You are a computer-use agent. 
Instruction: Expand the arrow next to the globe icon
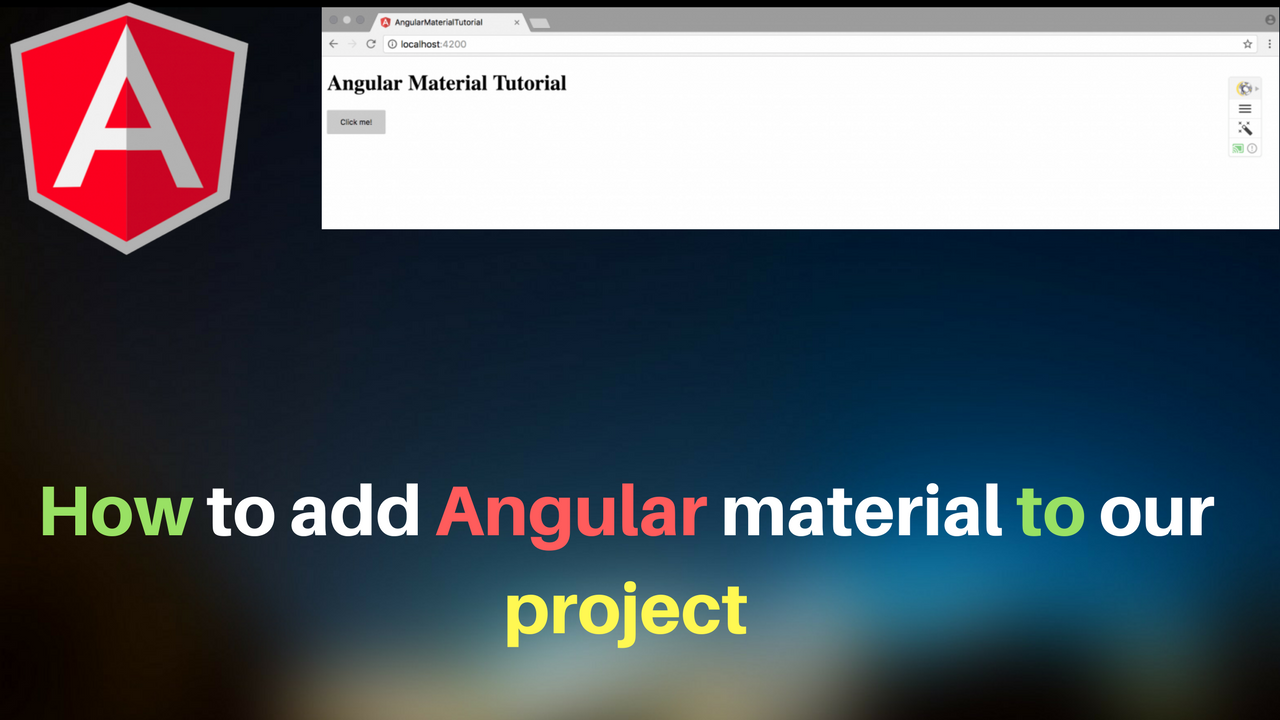coord(1257,89)
